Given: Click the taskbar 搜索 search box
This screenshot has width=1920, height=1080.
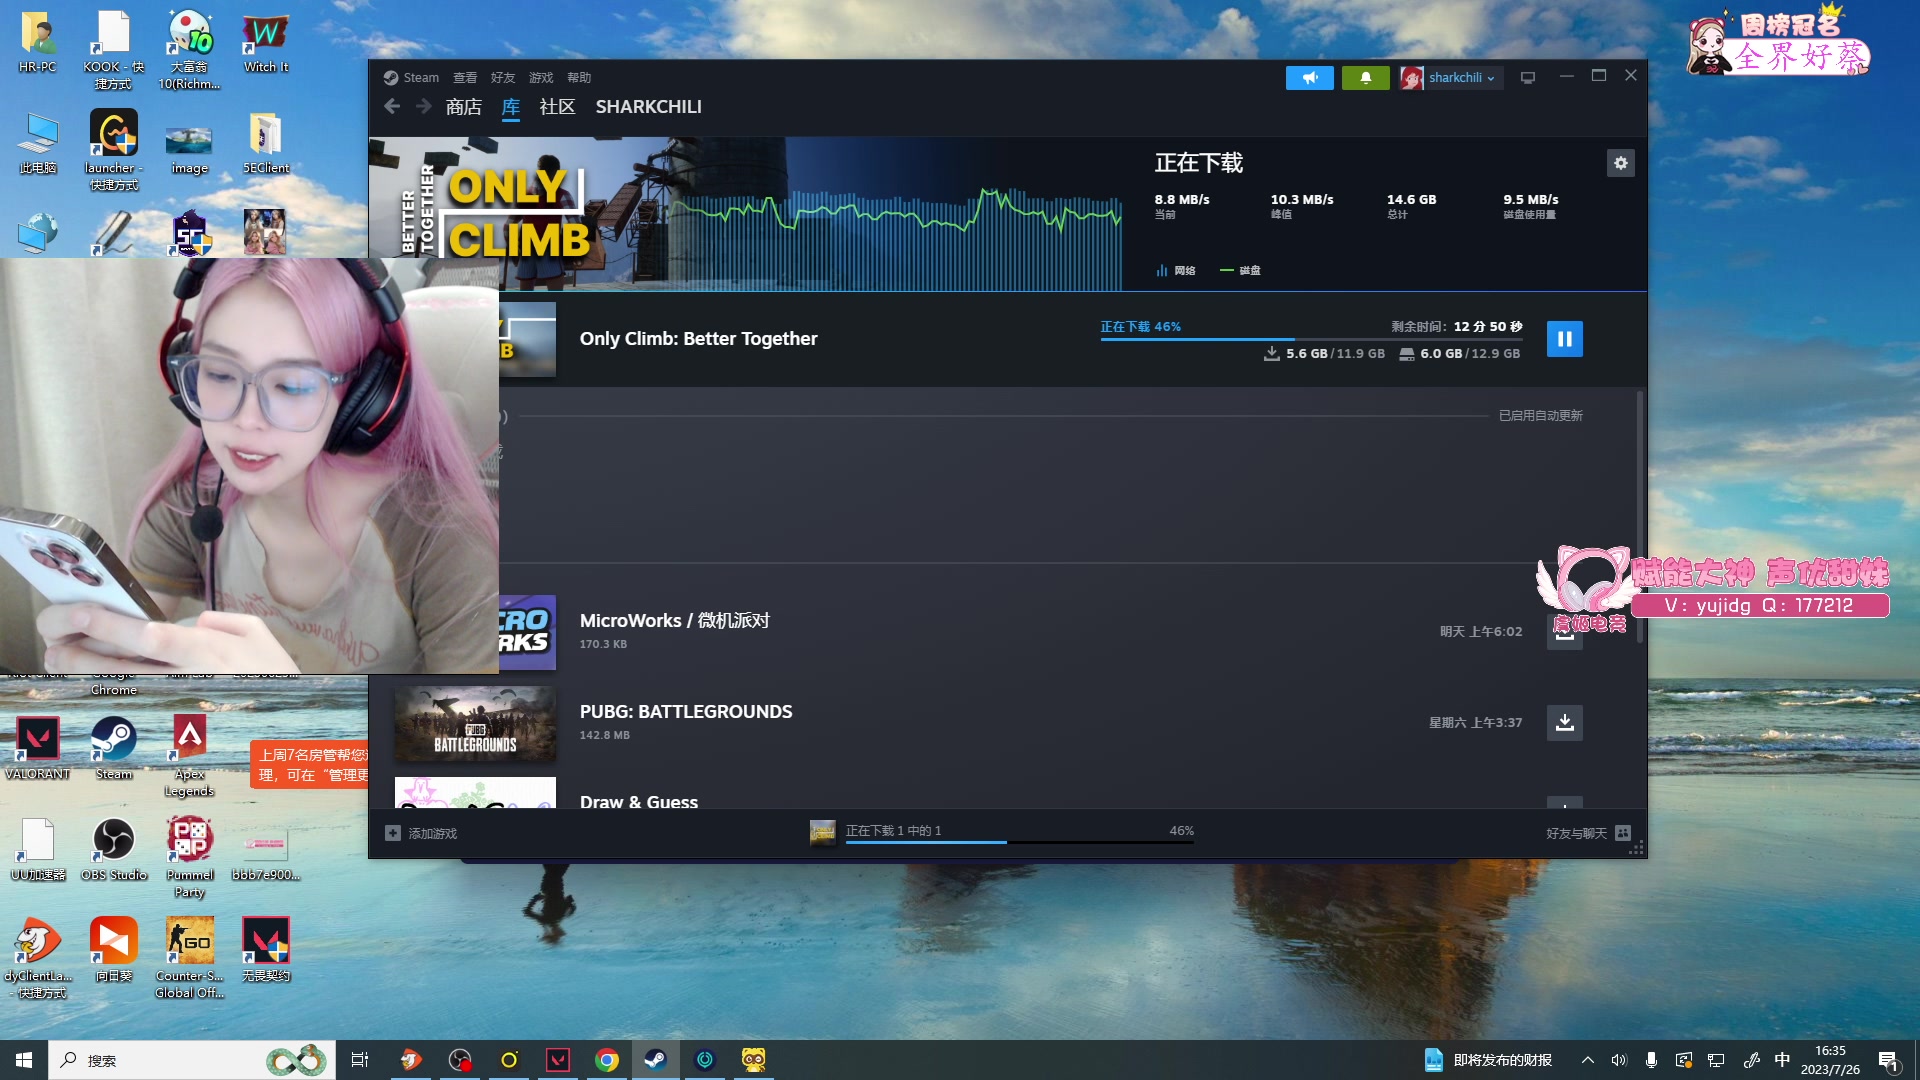Looking at the screenshot, I should pyautogui.click(x=193, y=1060).
